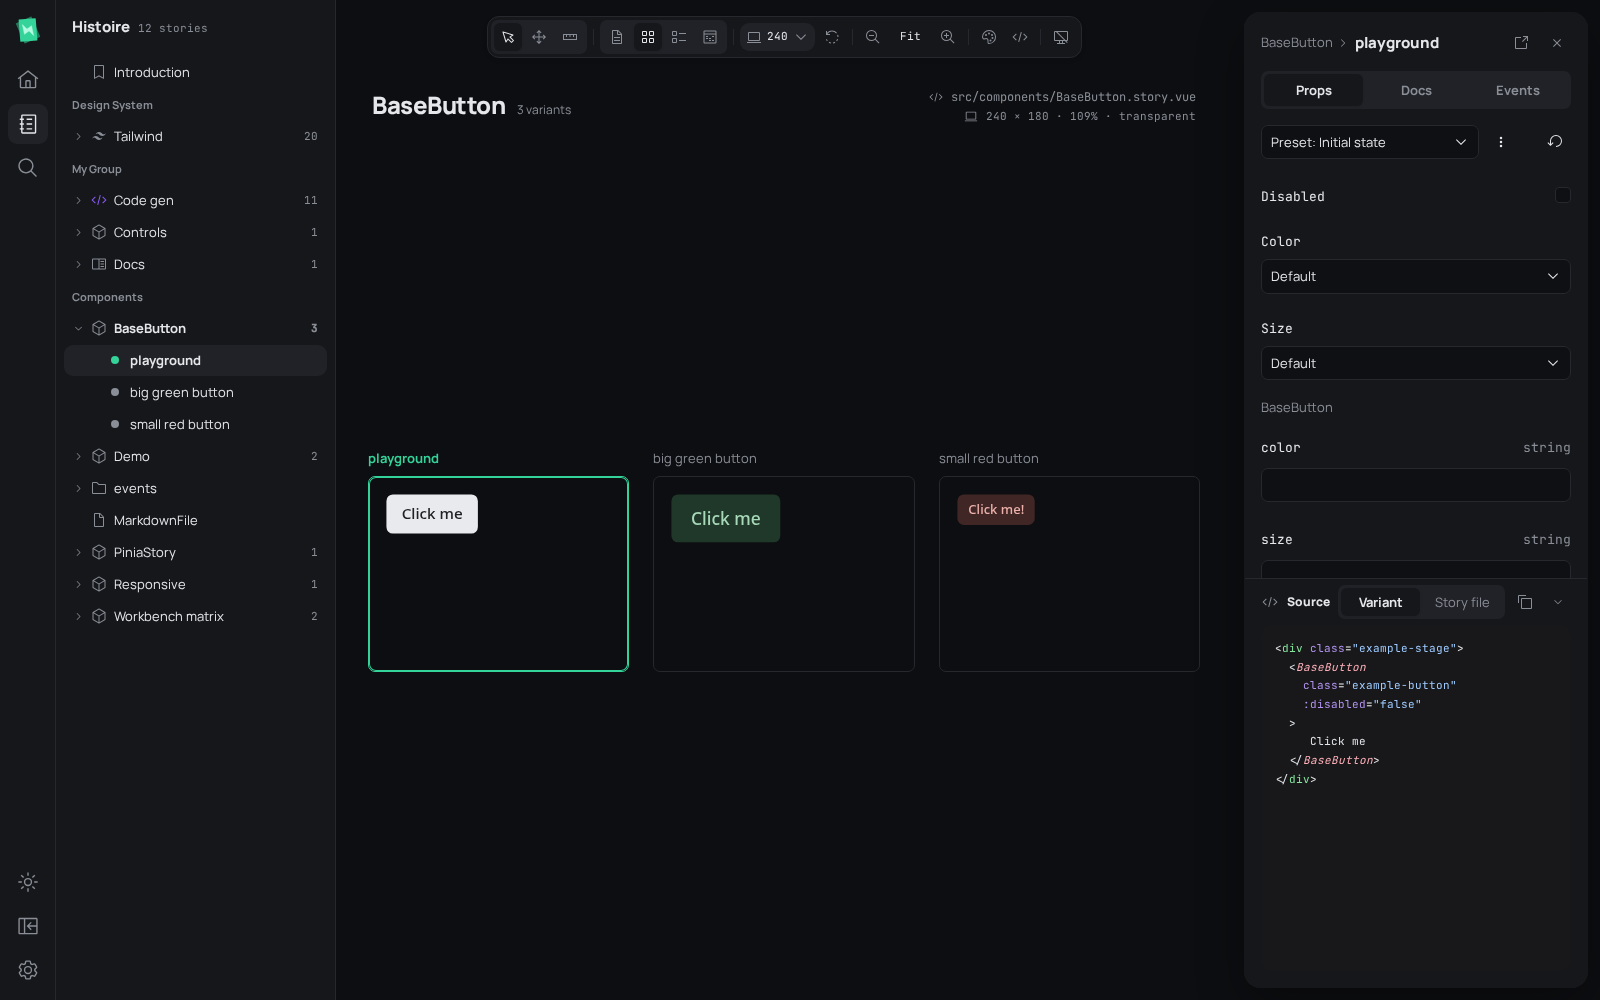This screenshot has width=1600, height=1000.
Task: Click Fit zoom button
Action: (x=910, y=37)
